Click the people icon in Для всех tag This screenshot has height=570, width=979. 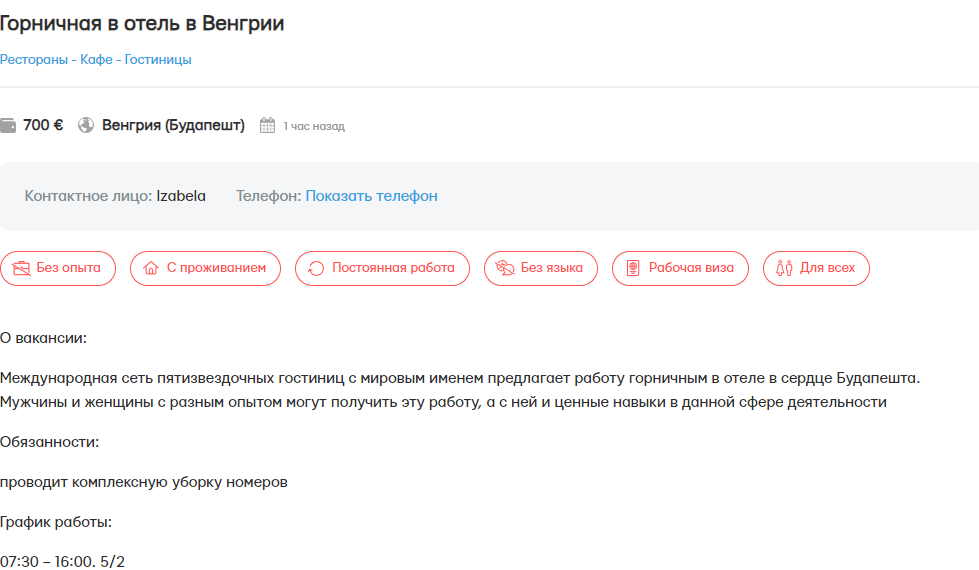point(784,268)
